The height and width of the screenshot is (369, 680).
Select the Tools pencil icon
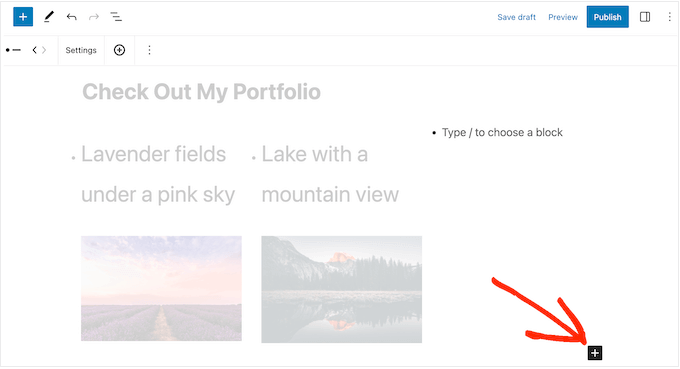click(x=49, y=17)
